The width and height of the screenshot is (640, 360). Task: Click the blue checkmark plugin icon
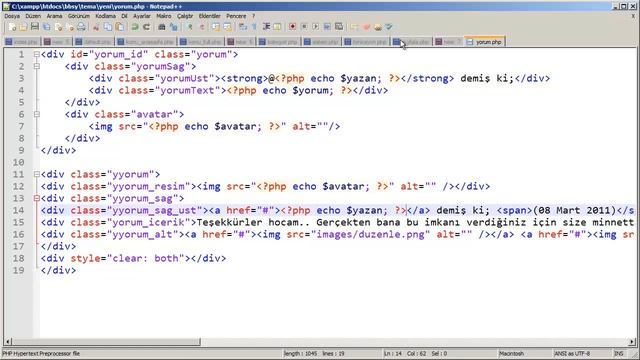(x=389, y=27)
